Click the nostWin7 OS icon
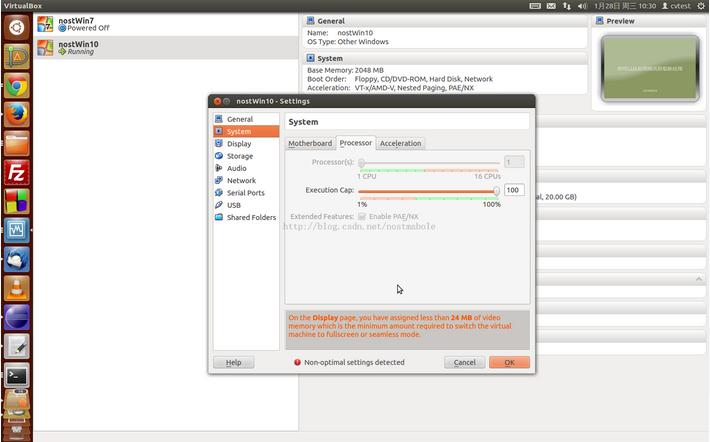This screenshot has height=442, width=710. 45,24
